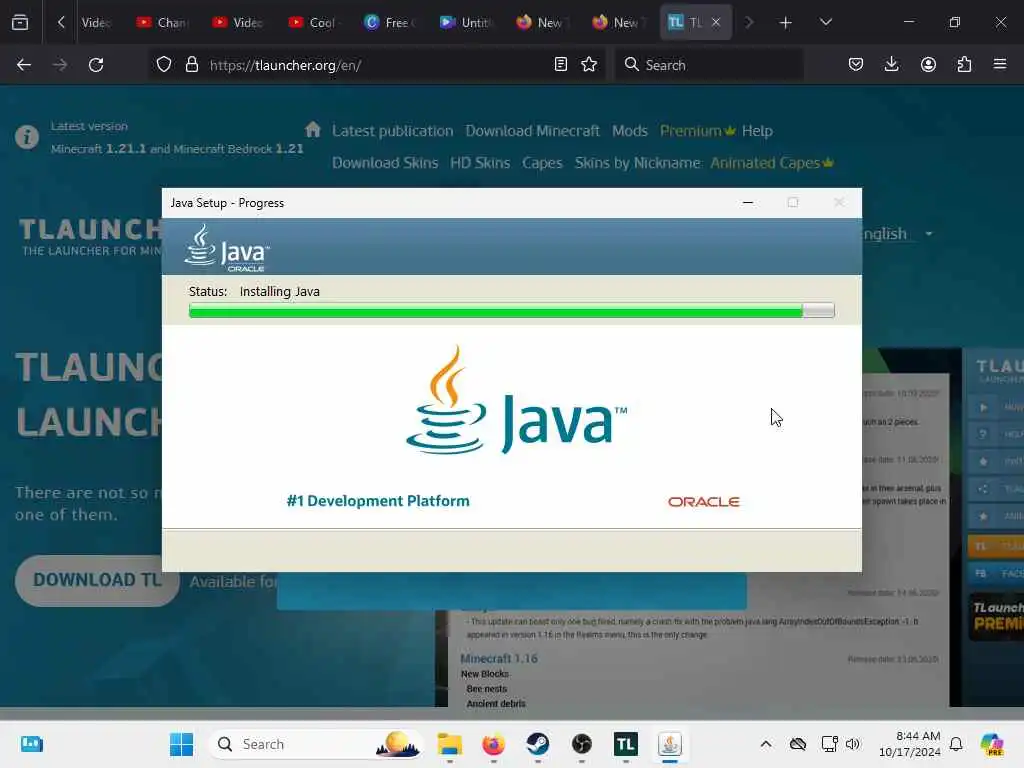Viewport: 1024px width, 768px height.
Task: Show hidden tray icons chevron
Action: (766, 744)
